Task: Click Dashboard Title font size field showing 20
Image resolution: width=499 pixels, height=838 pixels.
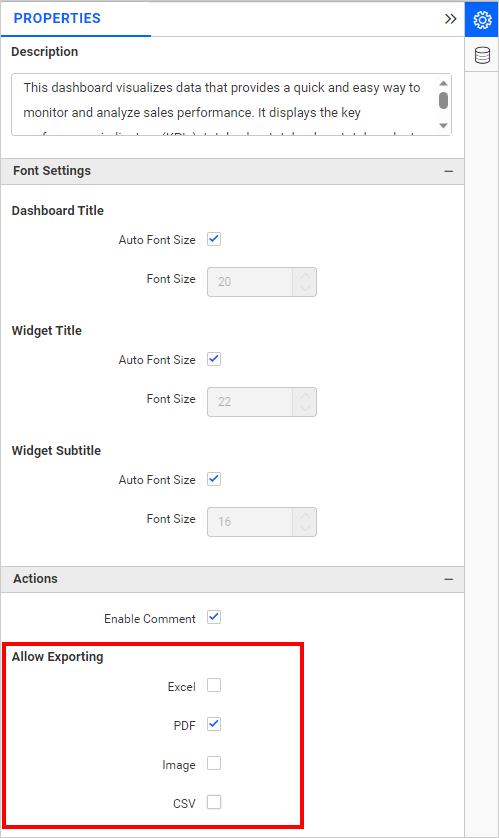Action: [x=250, y=282]
